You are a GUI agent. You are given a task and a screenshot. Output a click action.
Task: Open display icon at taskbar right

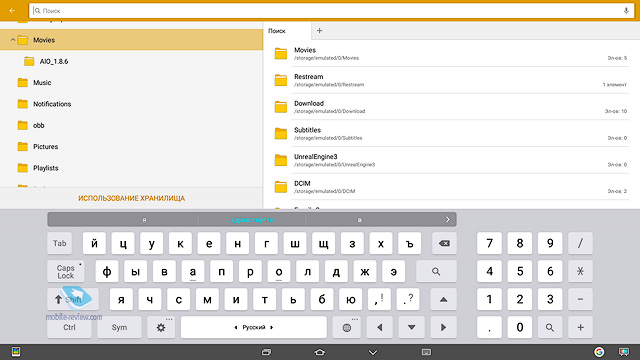point(624,352)
